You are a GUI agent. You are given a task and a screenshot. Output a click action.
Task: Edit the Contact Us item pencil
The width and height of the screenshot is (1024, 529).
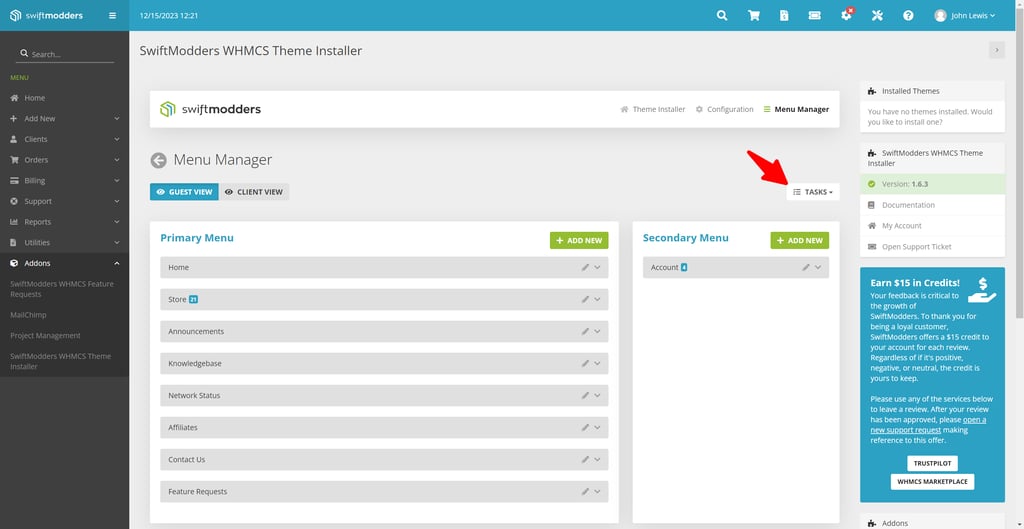pyautogui.click(x=585, y=459)
